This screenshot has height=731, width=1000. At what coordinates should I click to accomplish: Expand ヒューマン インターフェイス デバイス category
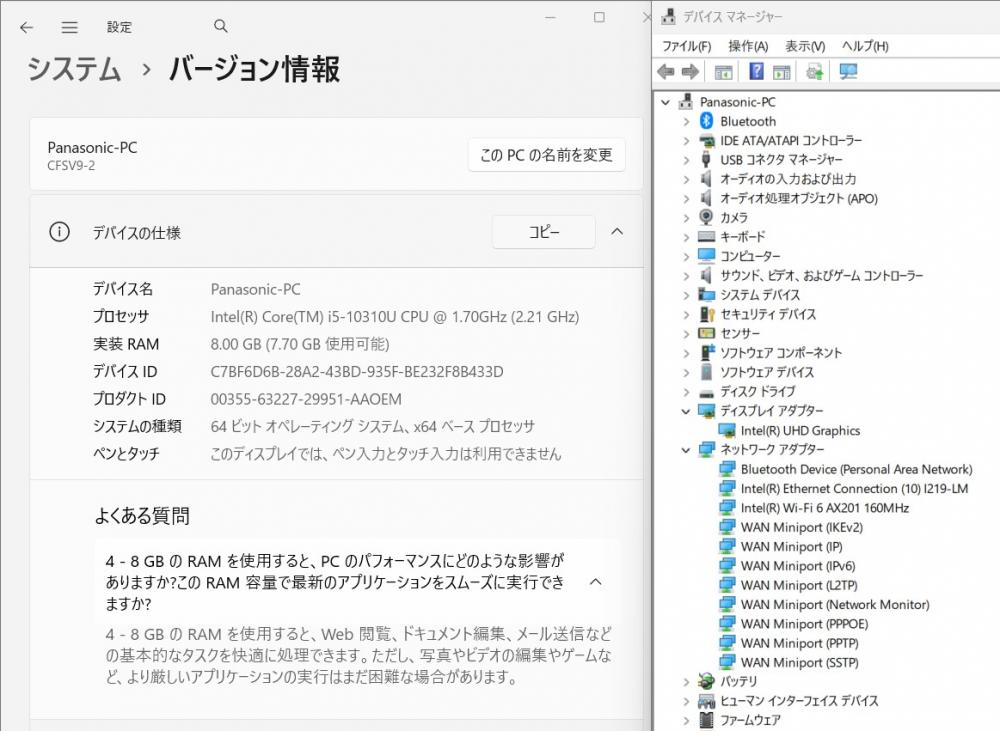point(686,701)
